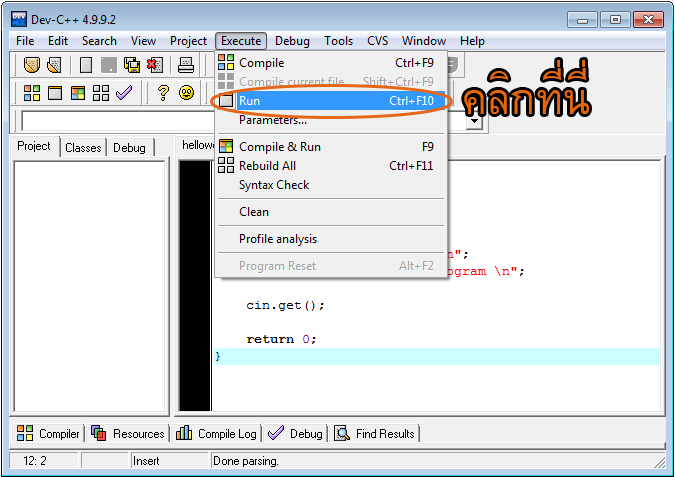Click the Compile Log bar-chart icon
Screen dimensions: 675x477
tap(184, 433)
